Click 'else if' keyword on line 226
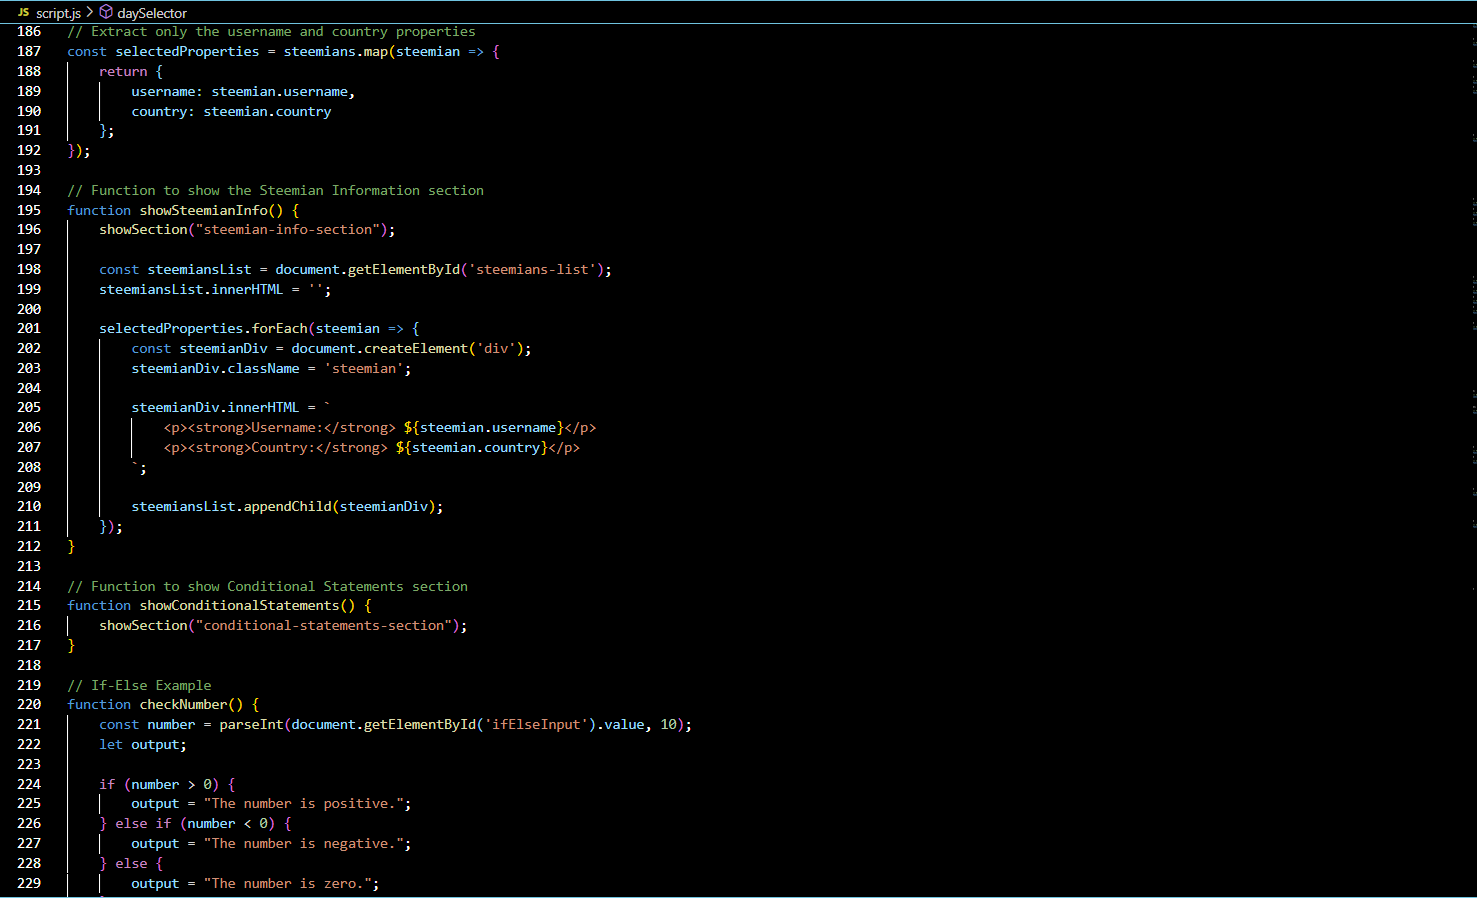 143,823
